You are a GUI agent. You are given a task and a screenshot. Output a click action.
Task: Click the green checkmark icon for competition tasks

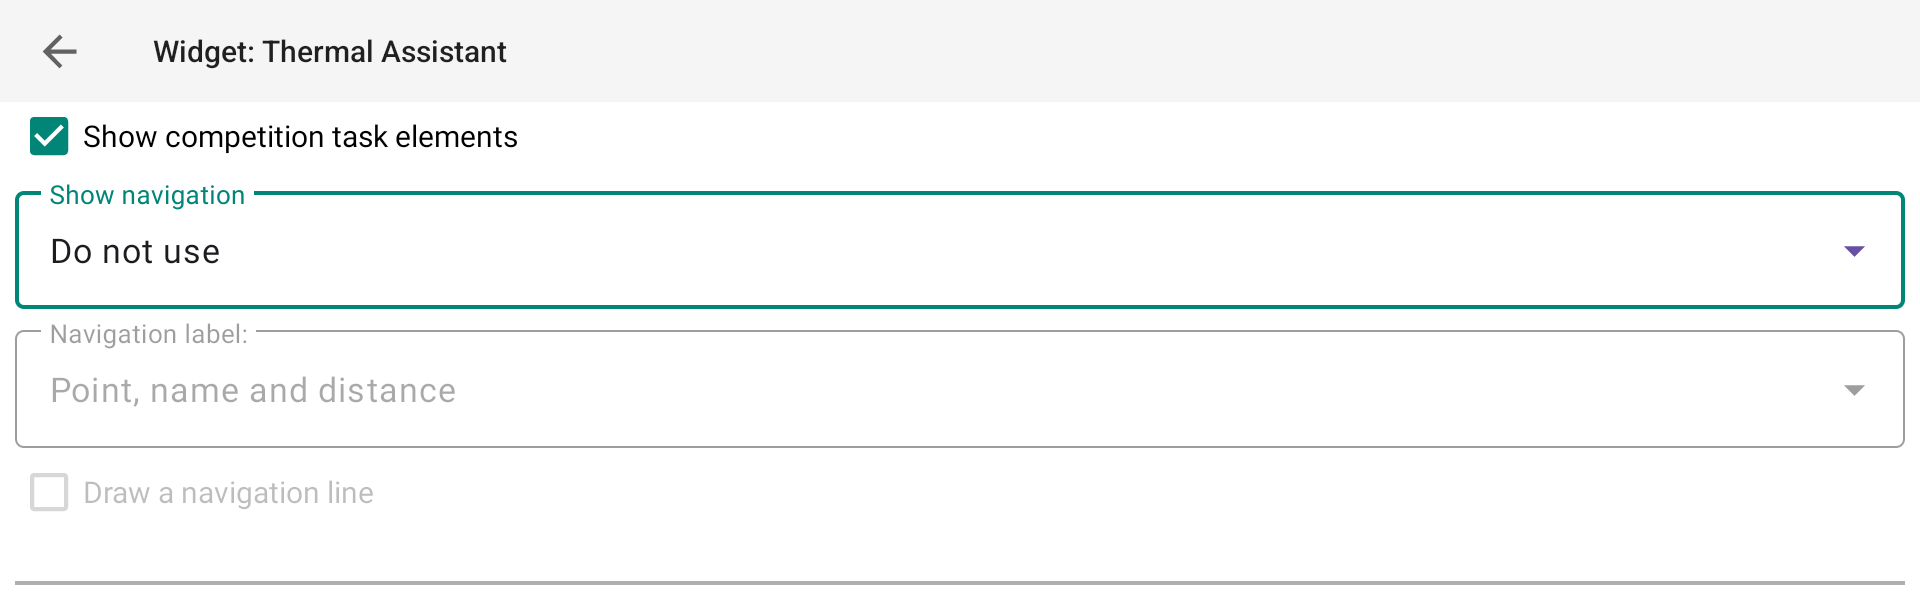pos(49,136)
